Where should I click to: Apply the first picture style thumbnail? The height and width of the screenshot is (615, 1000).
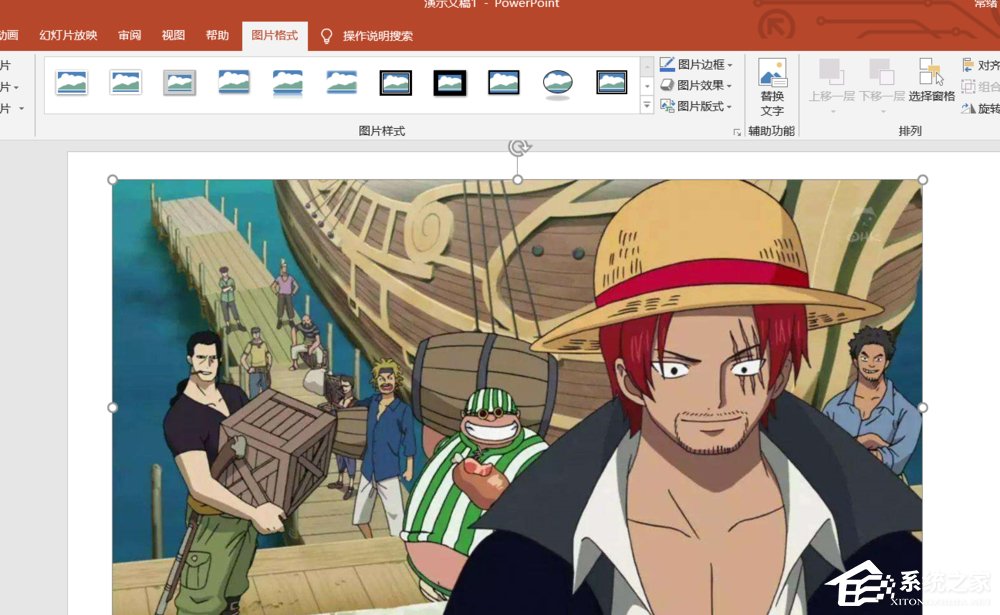click(72, 82)
